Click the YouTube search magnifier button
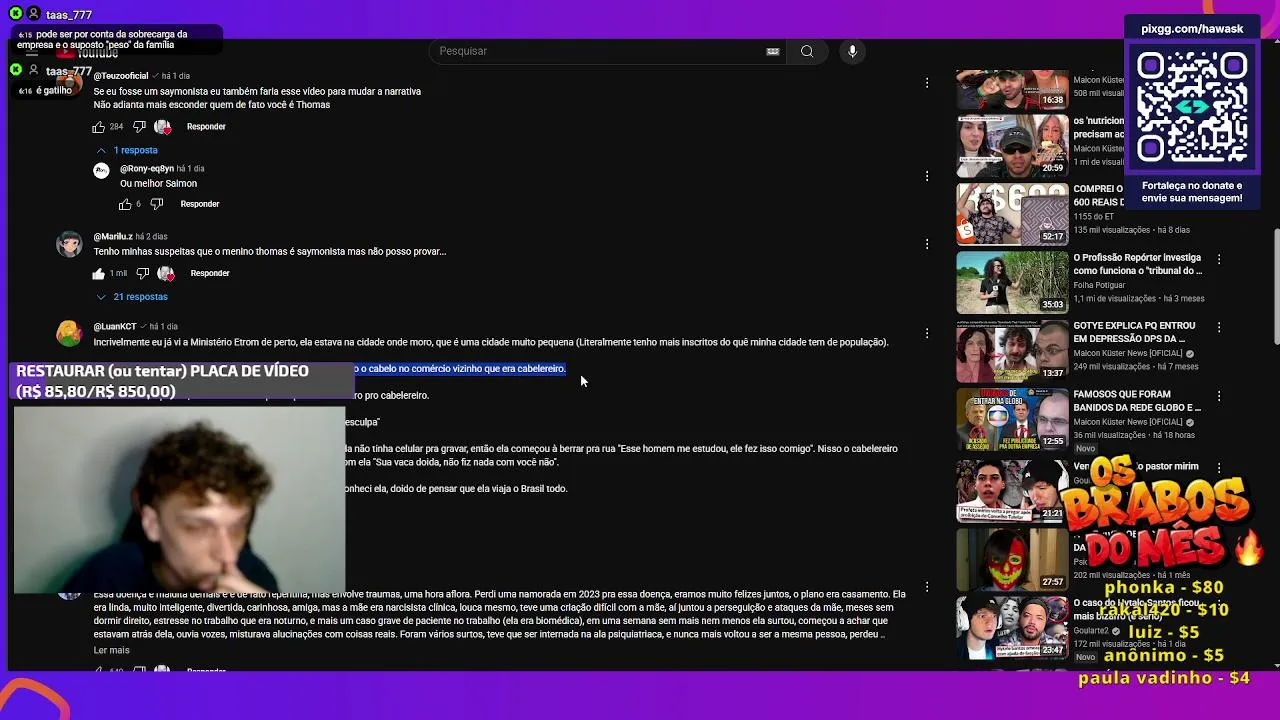Image resolution: width=1280 pixels, height=720 pixels. (807, 51)
